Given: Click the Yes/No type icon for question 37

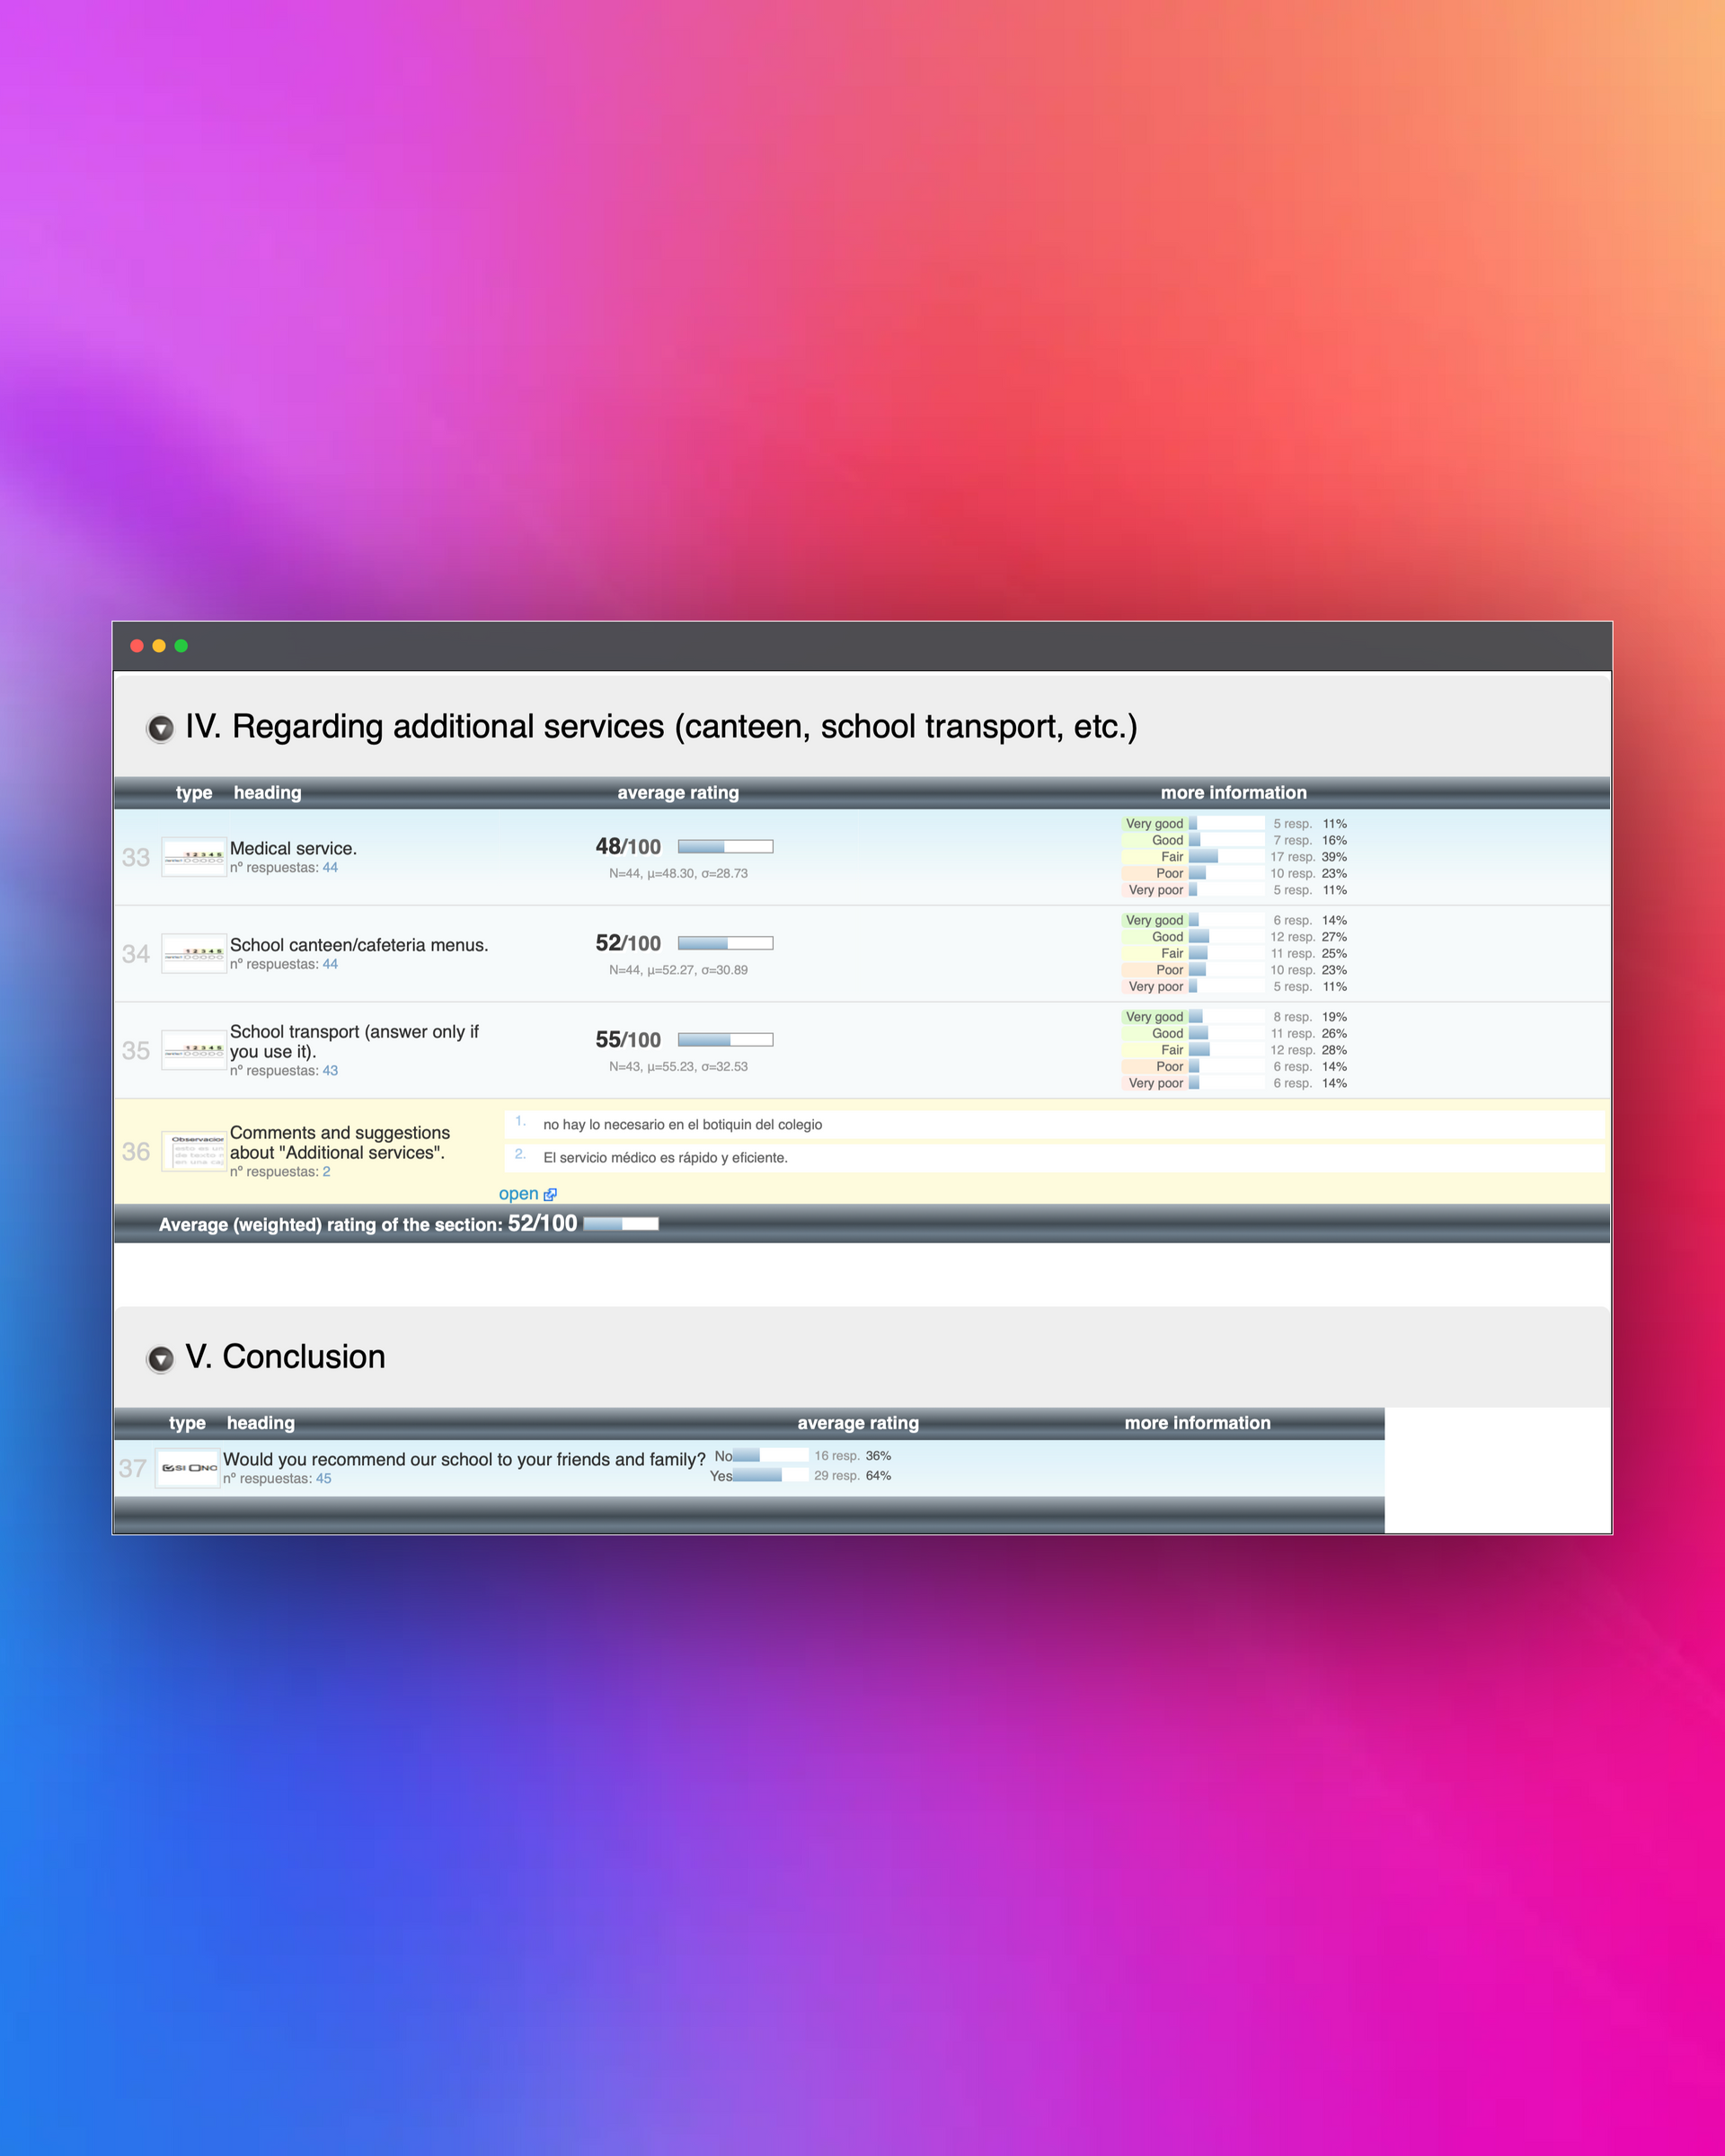Looking at the screenshot, I should pyautogui.click(x=189, y=1468).
